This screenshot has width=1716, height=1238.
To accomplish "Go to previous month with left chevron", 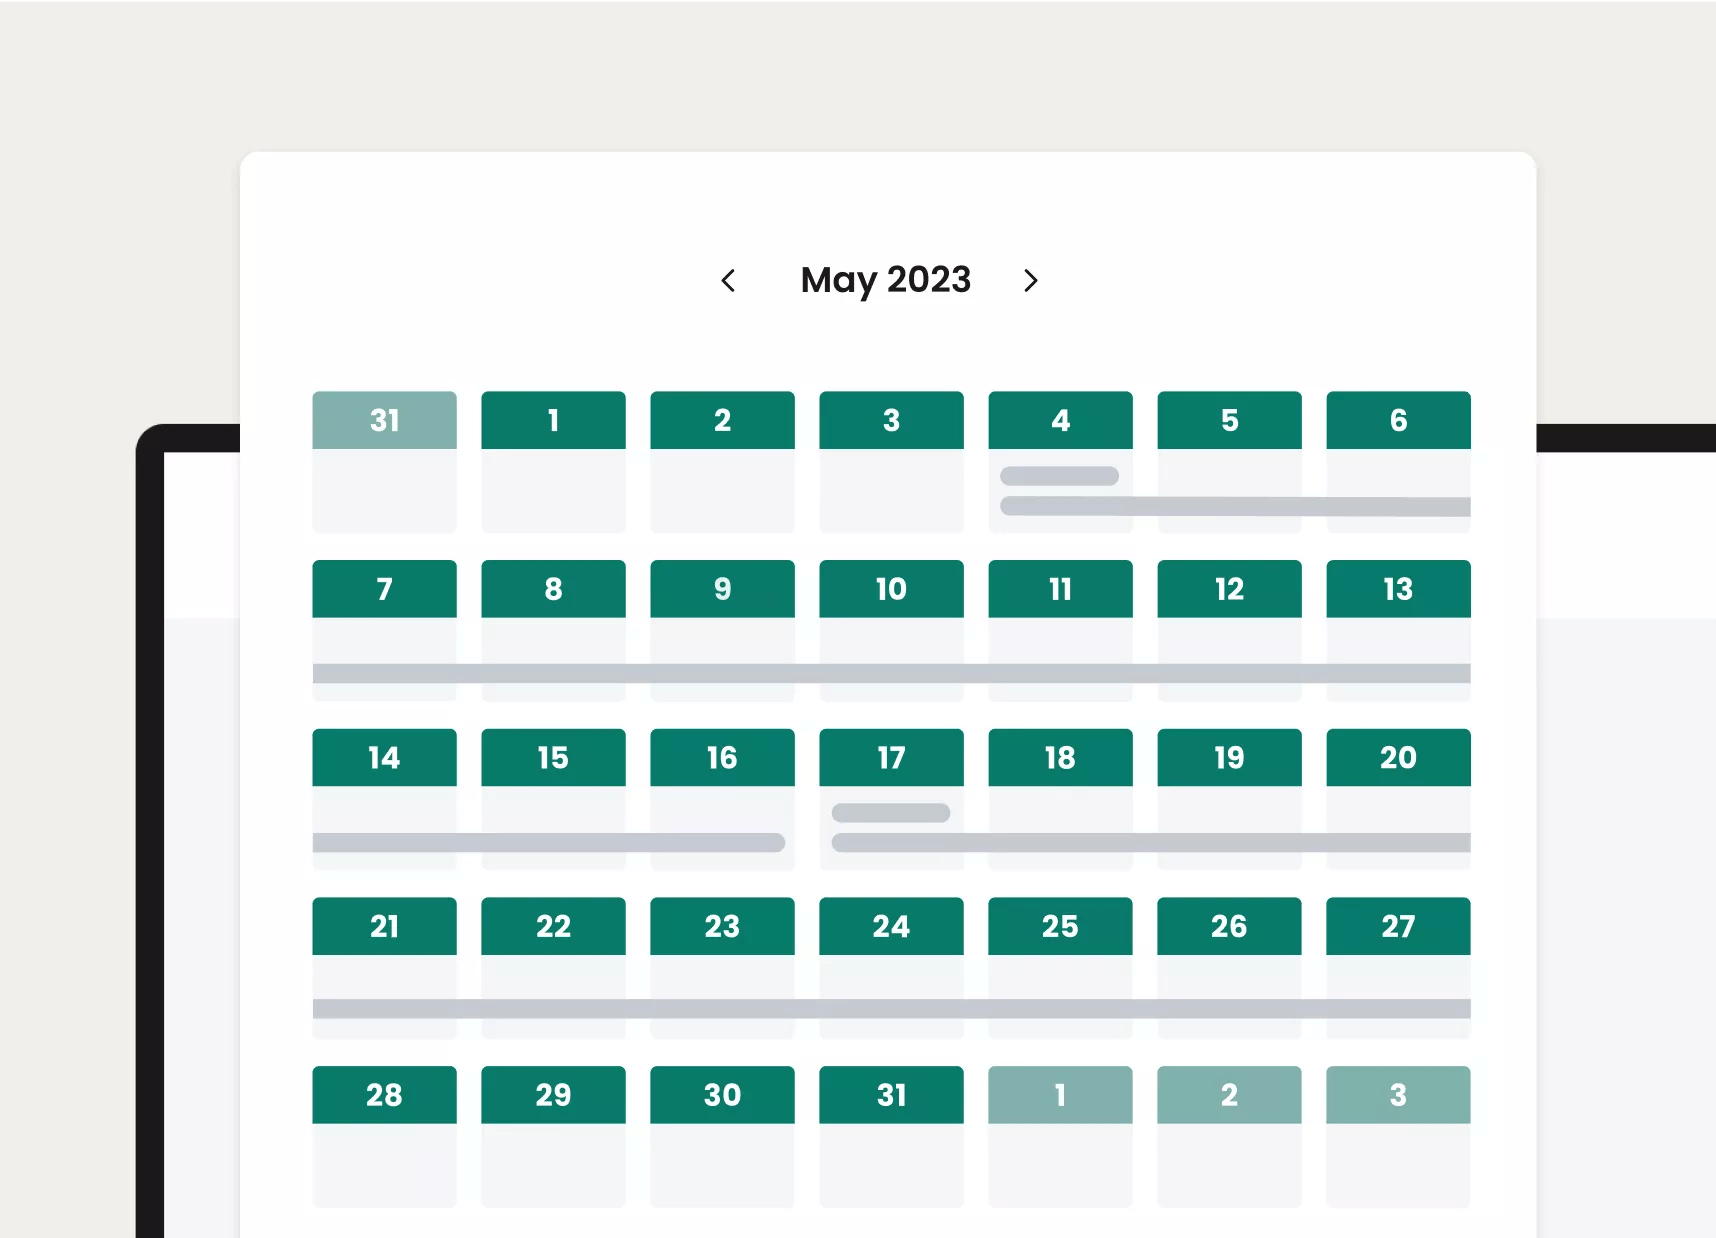I will click(729, 281).
